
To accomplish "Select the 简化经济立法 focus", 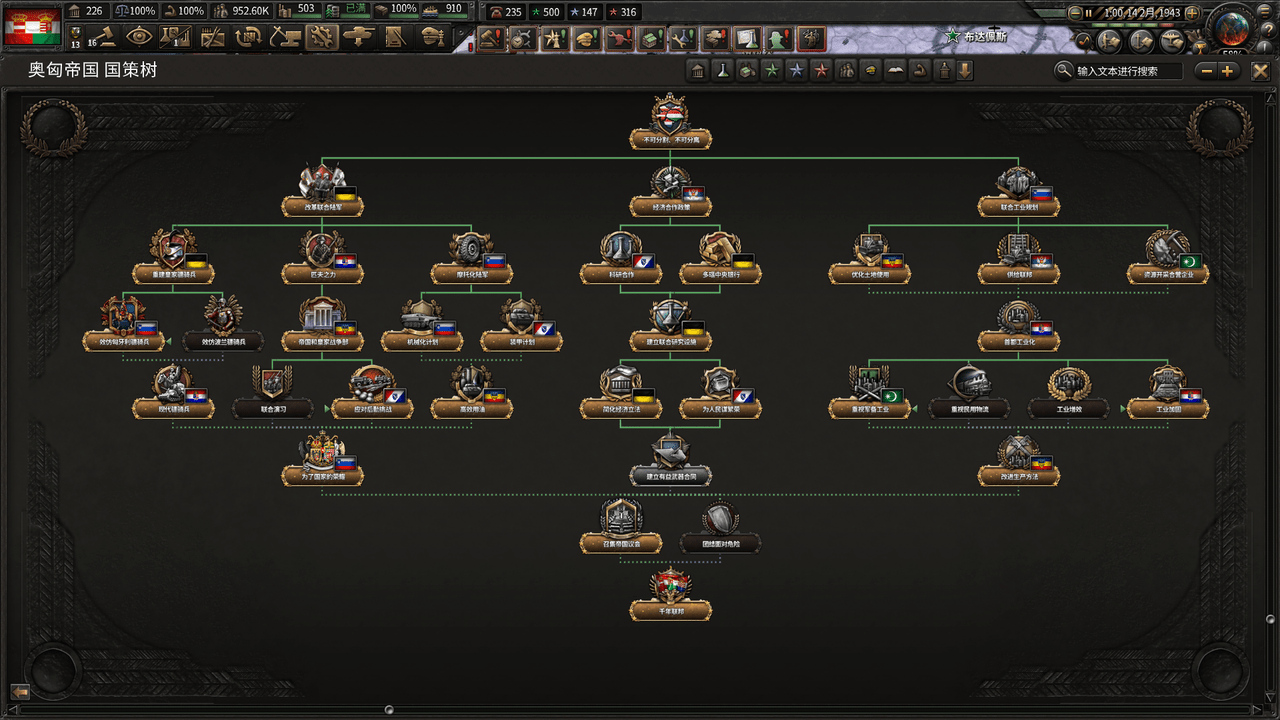I will 620,391.
